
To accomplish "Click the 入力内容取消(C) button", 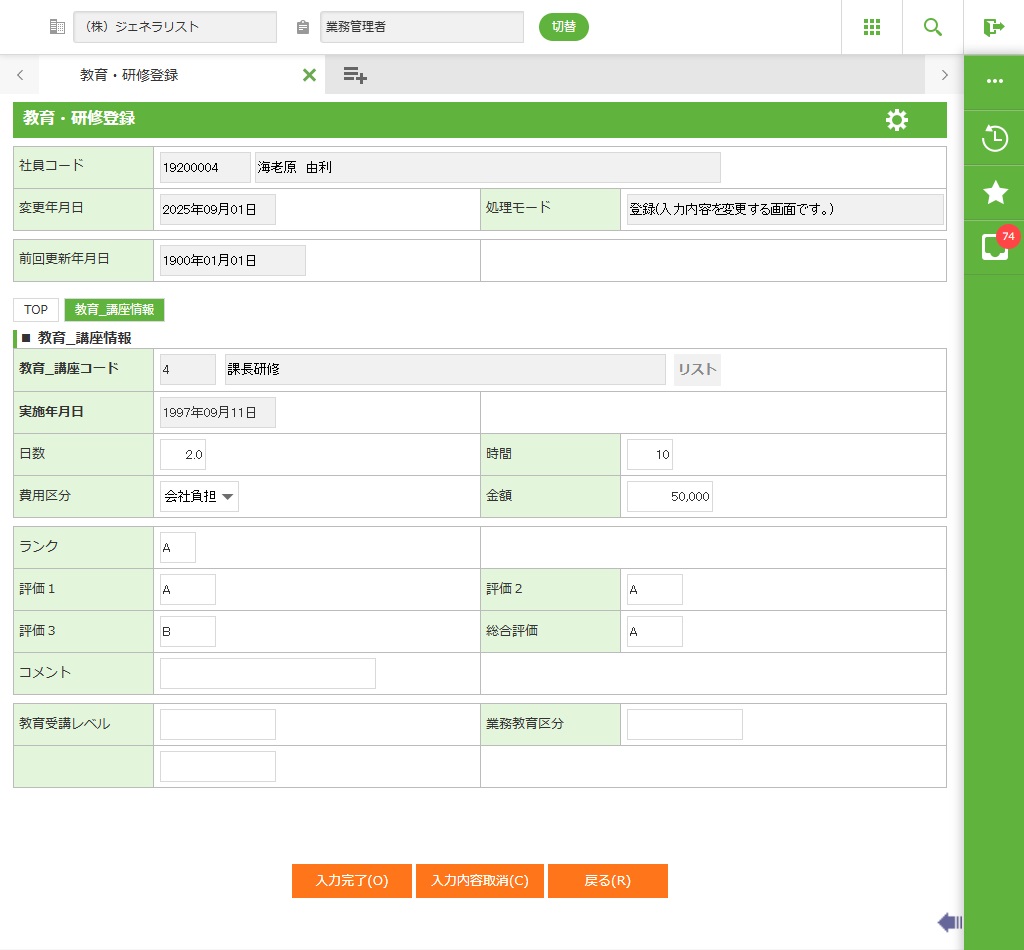I will pyautogui.click(x=479, y=881).
